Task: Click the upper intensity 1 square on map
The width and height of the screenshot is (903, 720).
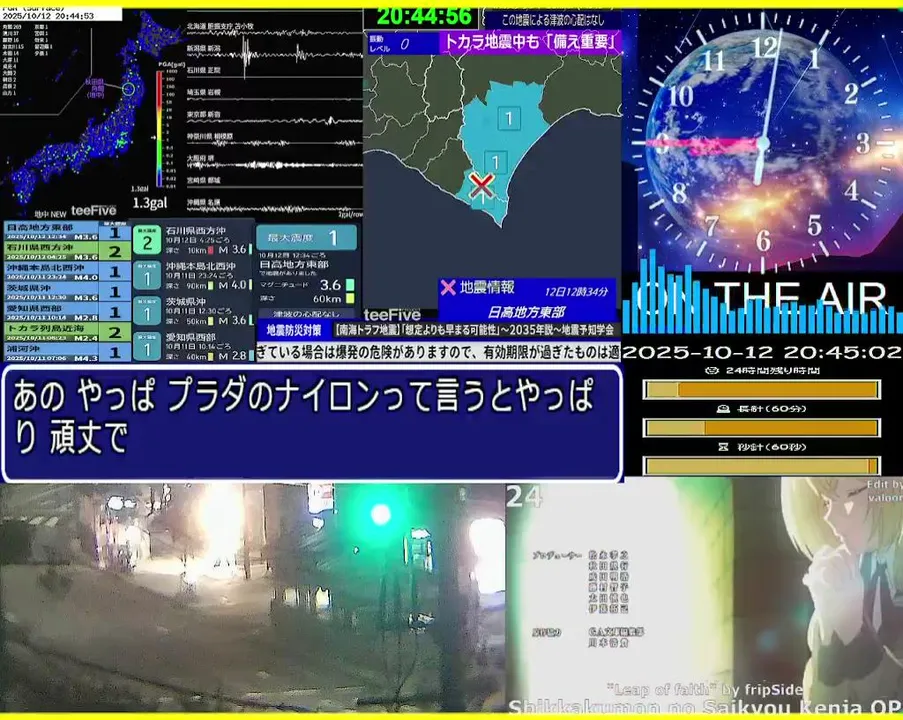Action: pyautogui.click(x=509, y=119)
